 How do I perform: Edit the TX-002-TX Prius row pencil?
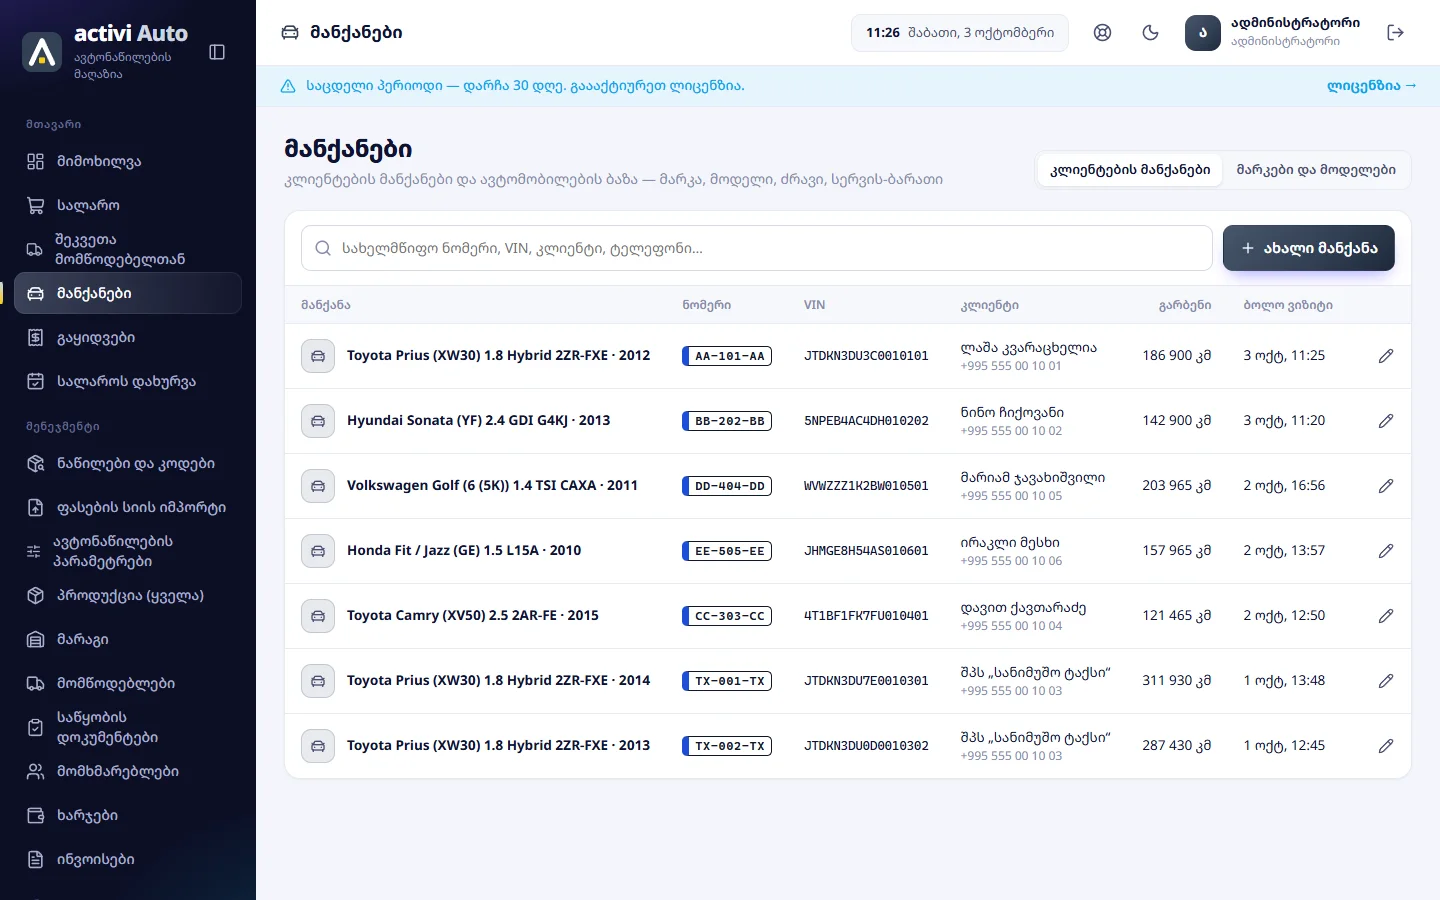(1386, 746)
